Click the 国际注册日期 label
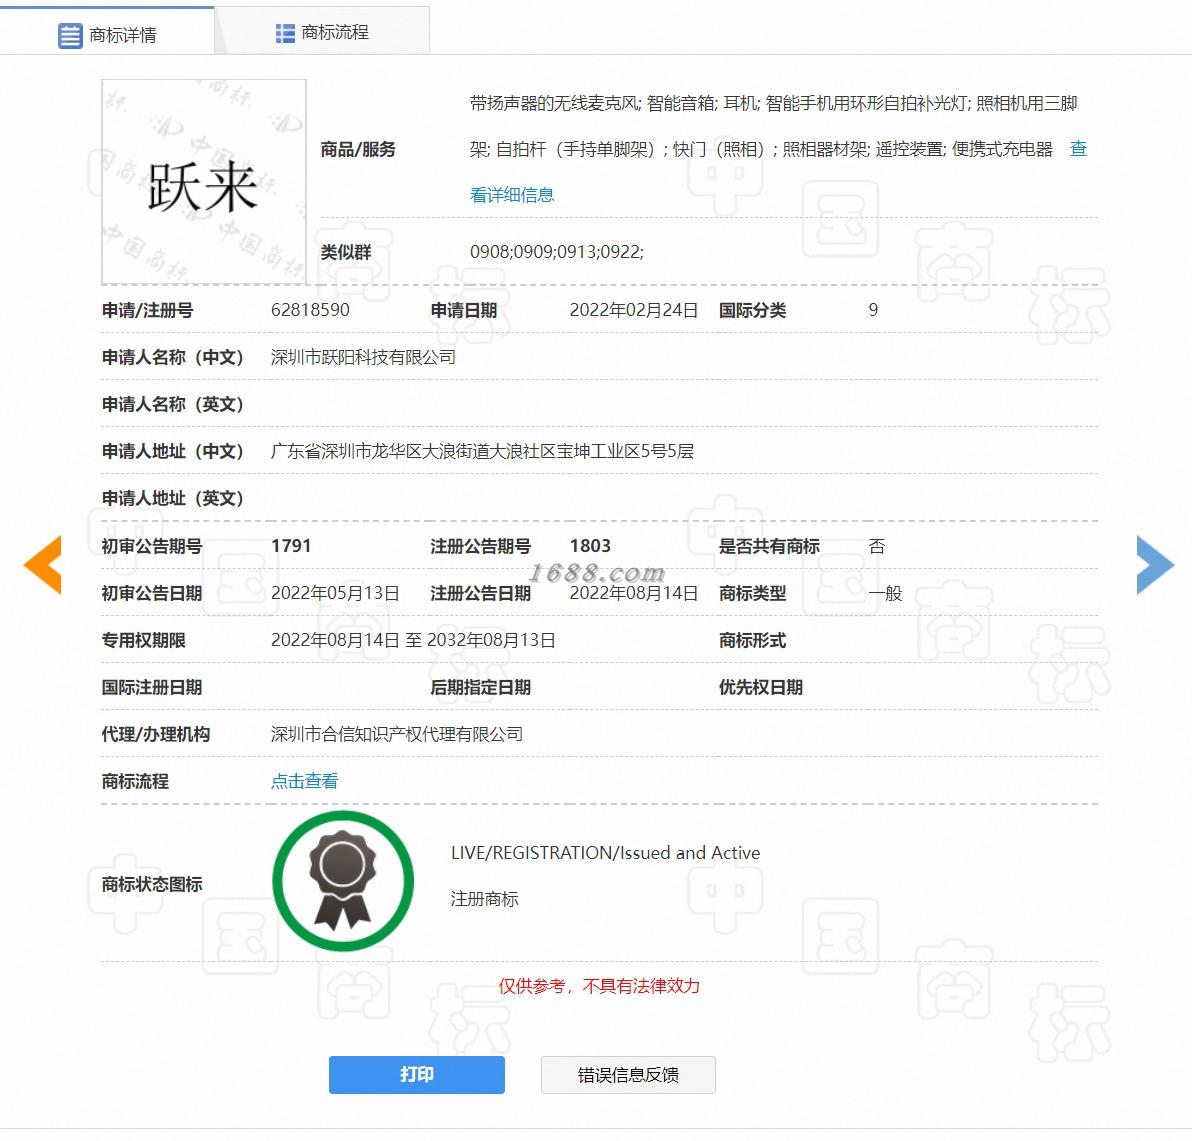 pos(152,687)
